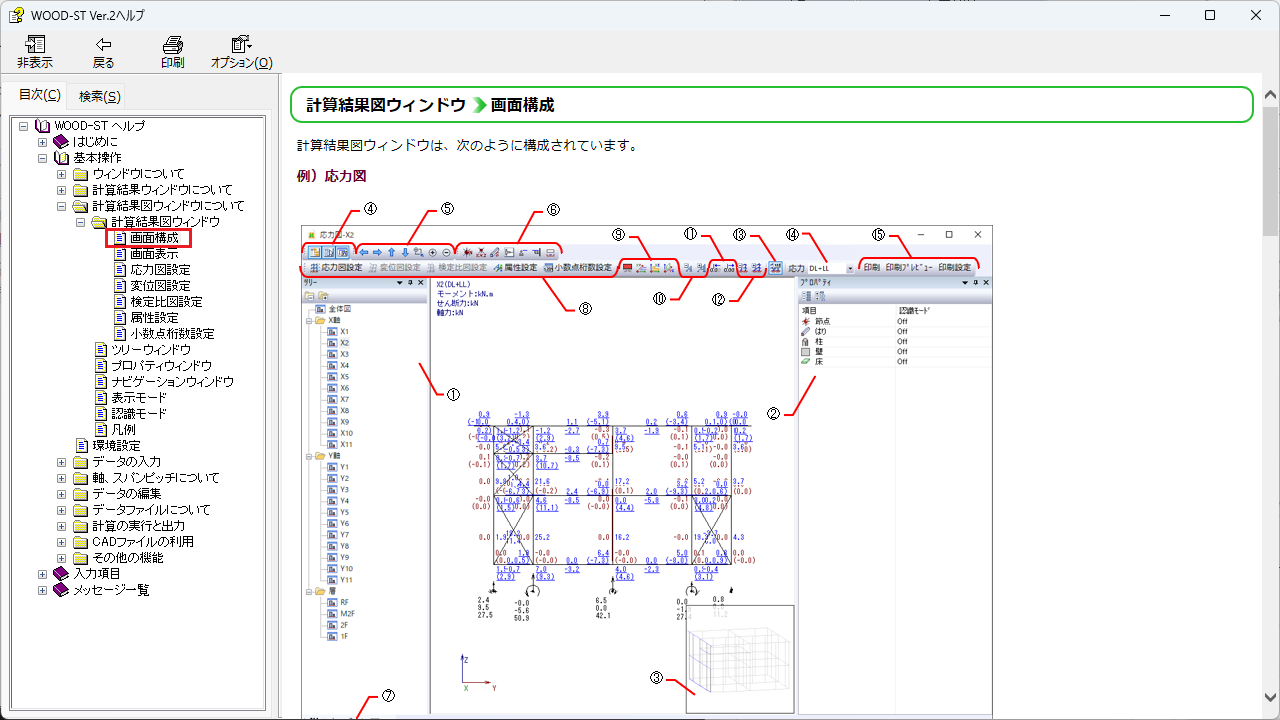Click the メッセージ一覧 book icon
The width and height of the screenshot is (1280, 720).
(61, 590)
